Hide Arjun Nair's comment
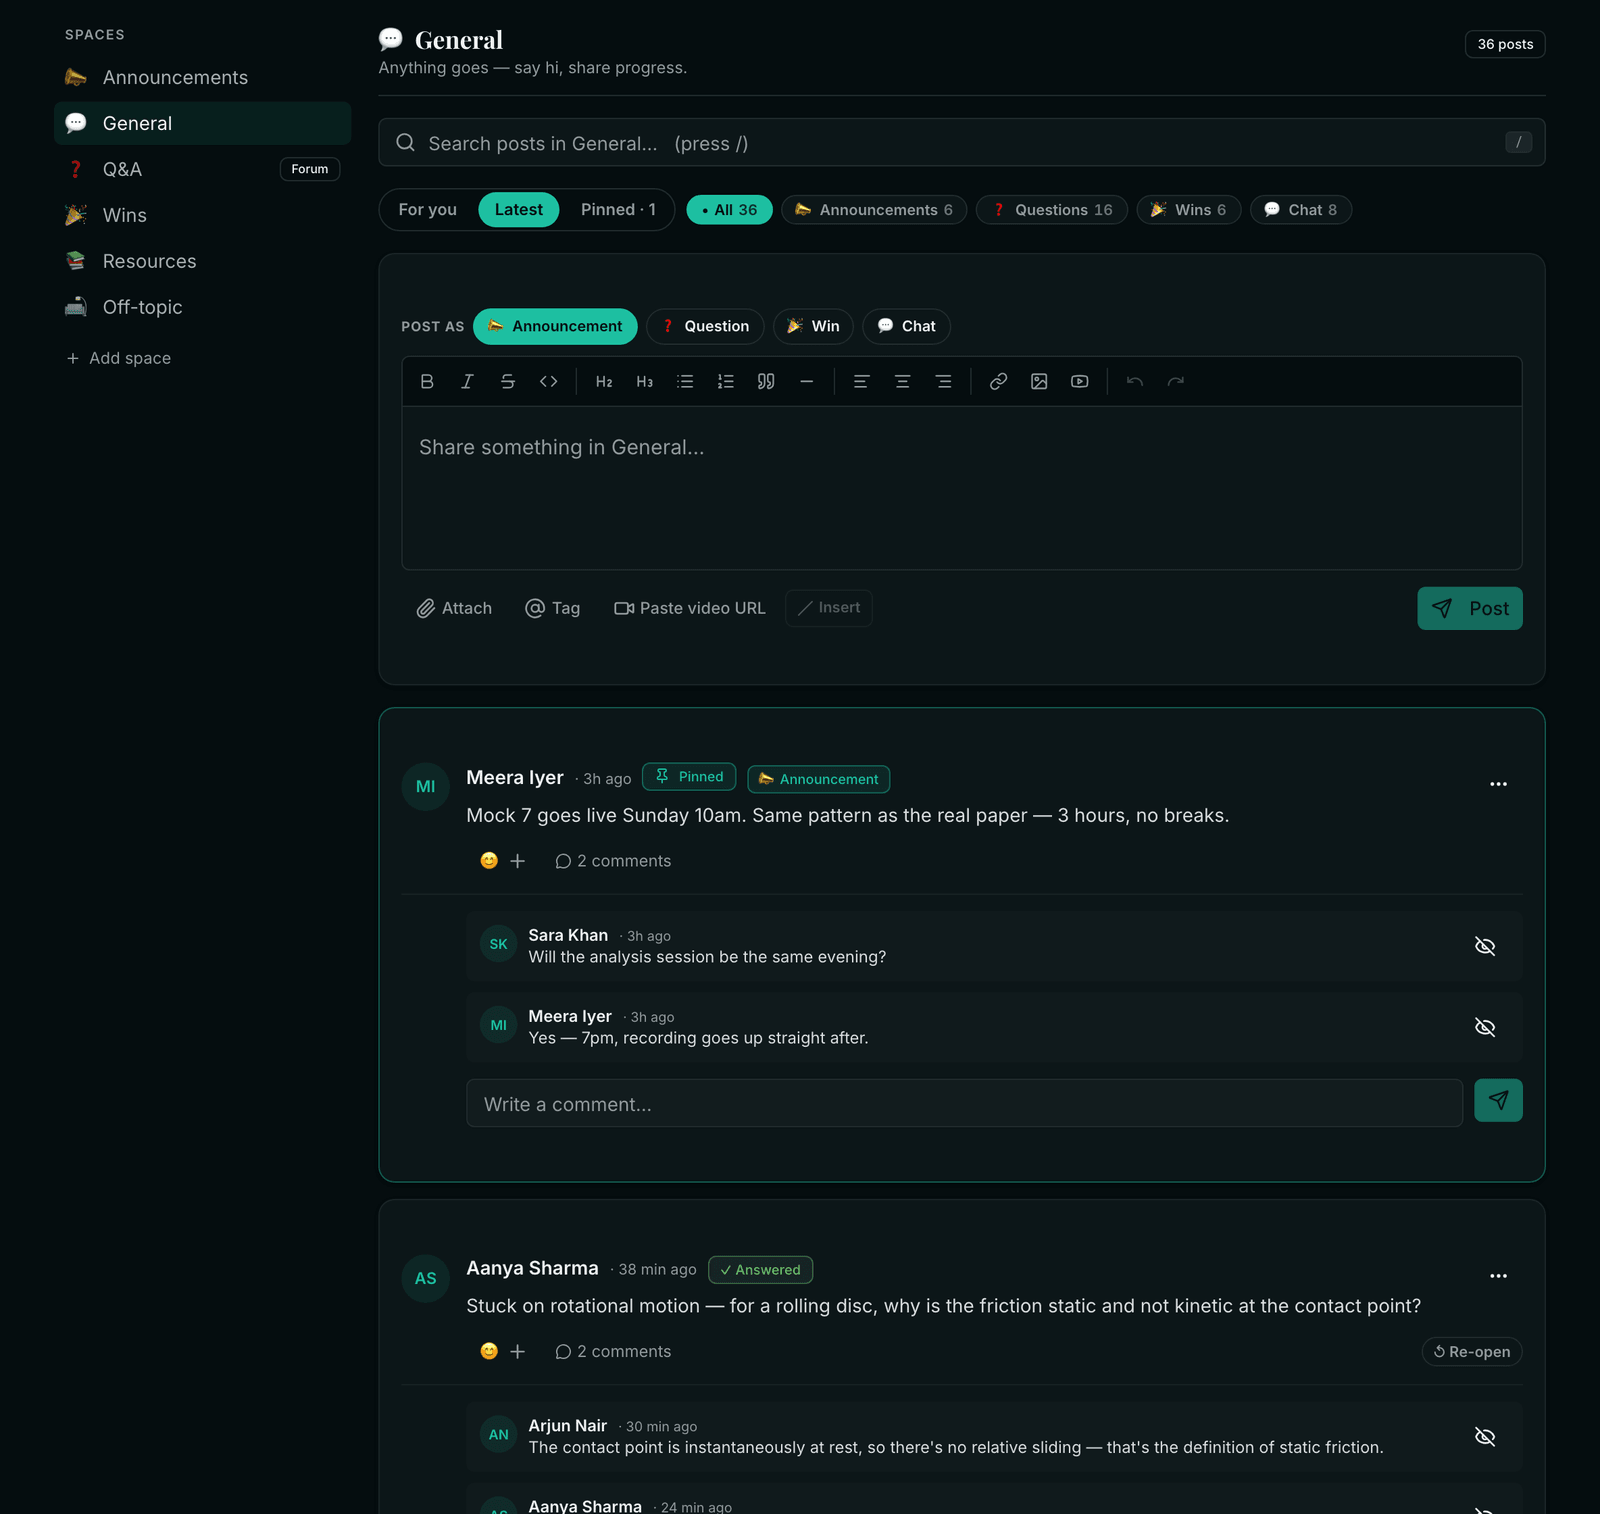Image resolution: width=1600 pixels, height=1514 pixels. (1485, 1437)
